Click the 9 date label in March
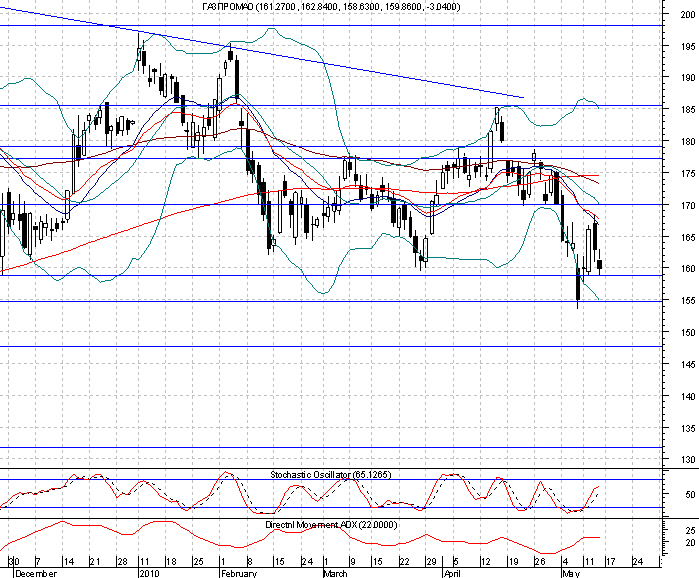Screen dimensions: 699x578 [352, 562]
